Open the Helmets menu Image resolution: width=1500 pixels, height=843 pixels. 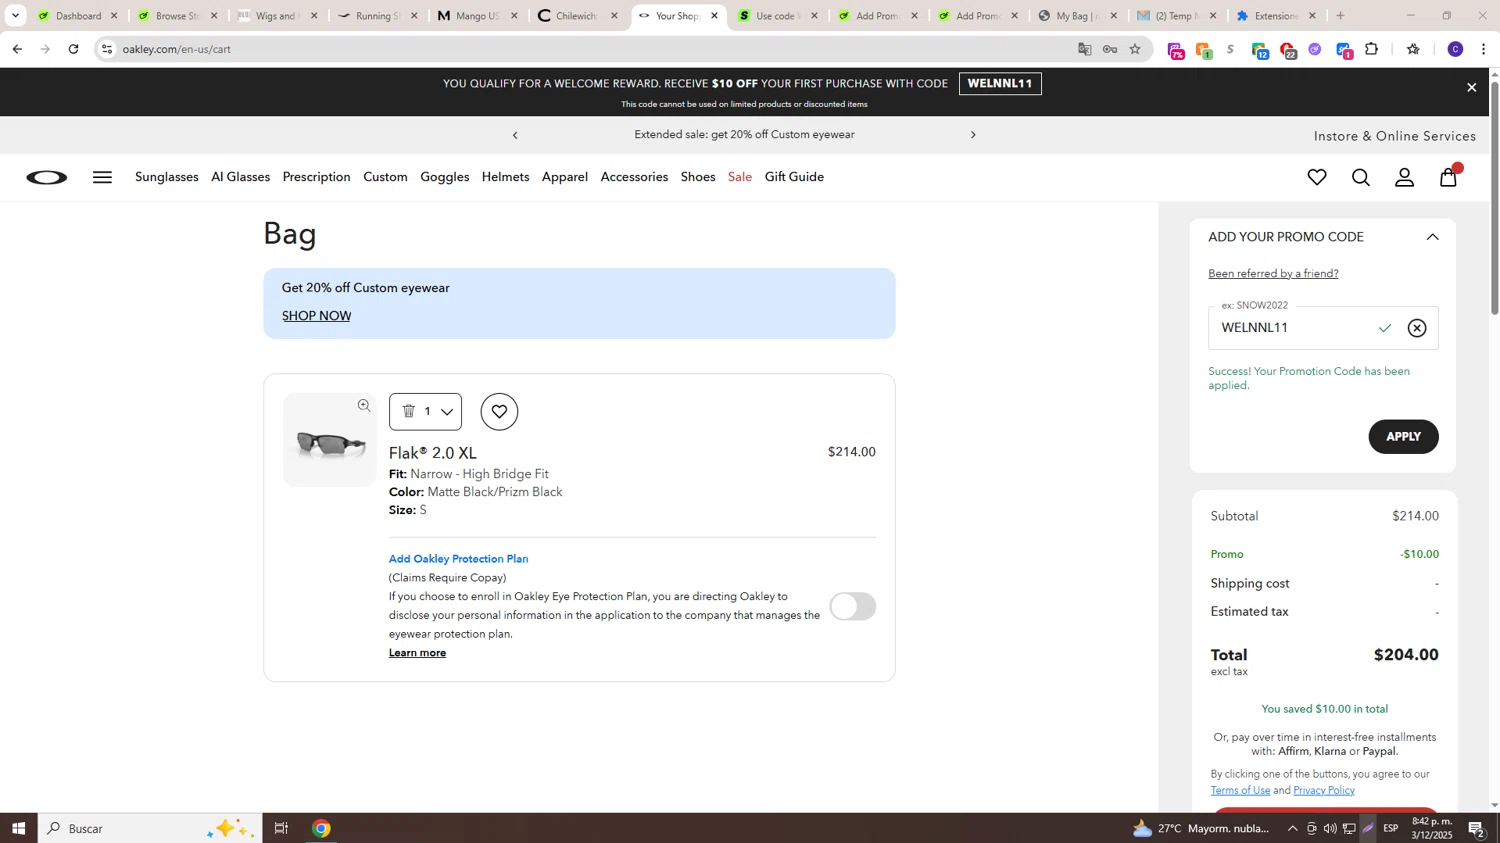505,177
